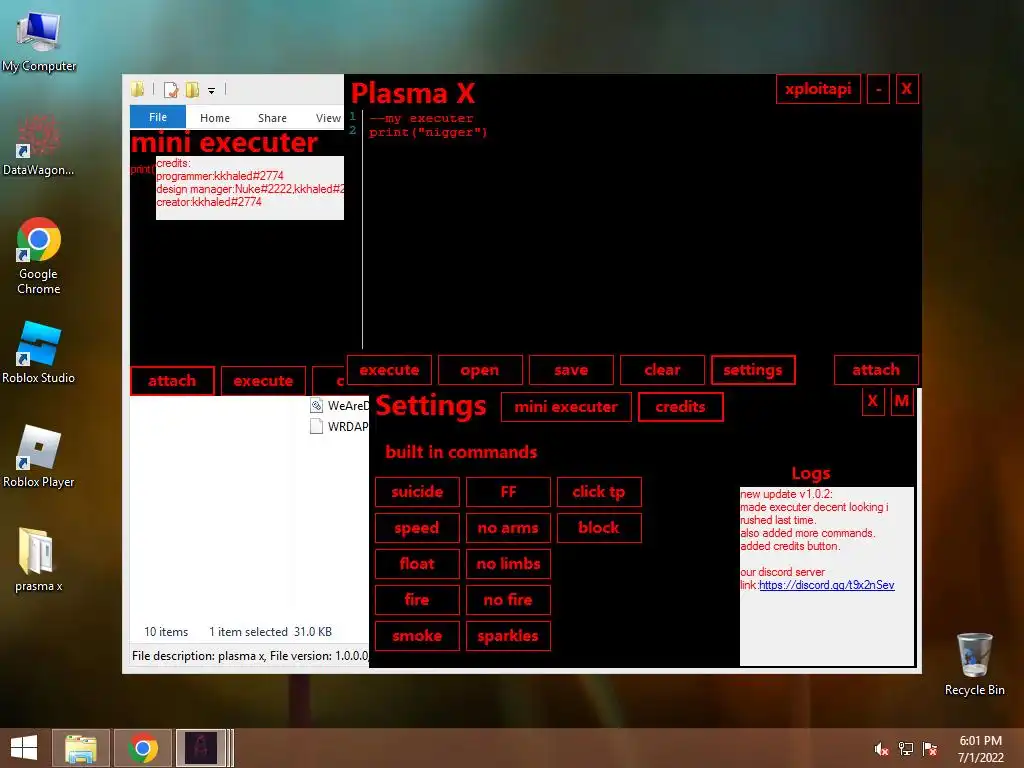The image size is (1024, 768).
Task: Run the no limbs command
Action: [x=508, y=564]
